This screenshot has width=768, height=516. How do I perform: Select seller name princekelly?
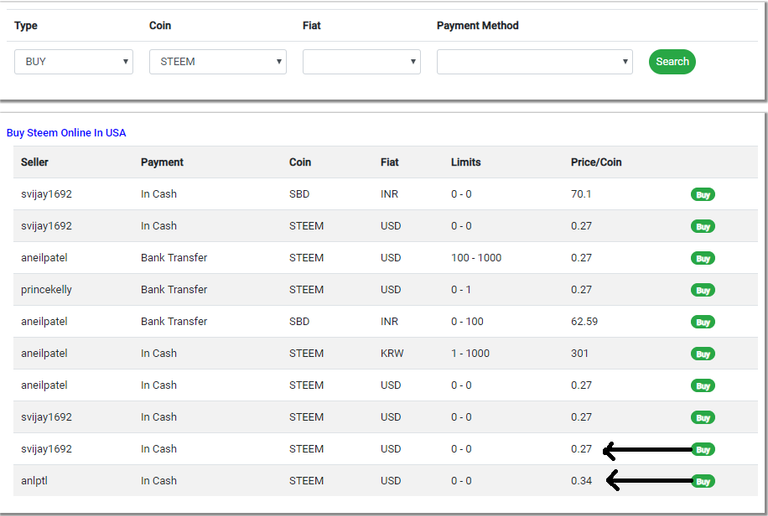pyautogui.click(x=46, y=290)
